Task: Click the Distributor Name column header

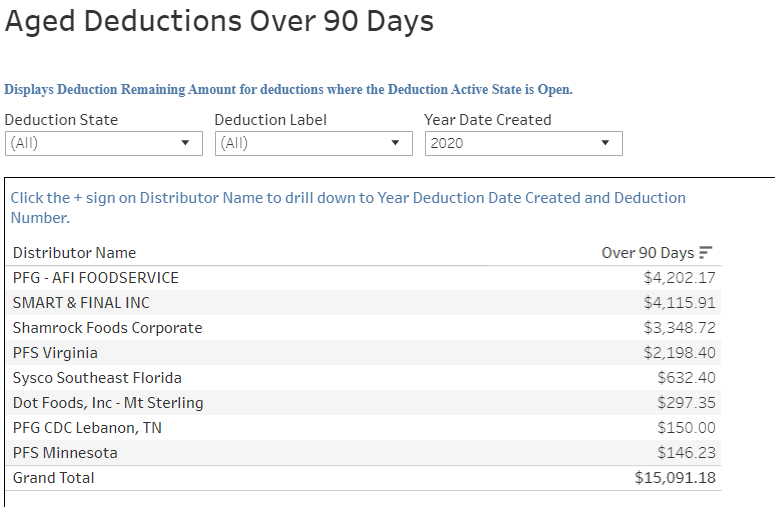Action: point(74,253)
